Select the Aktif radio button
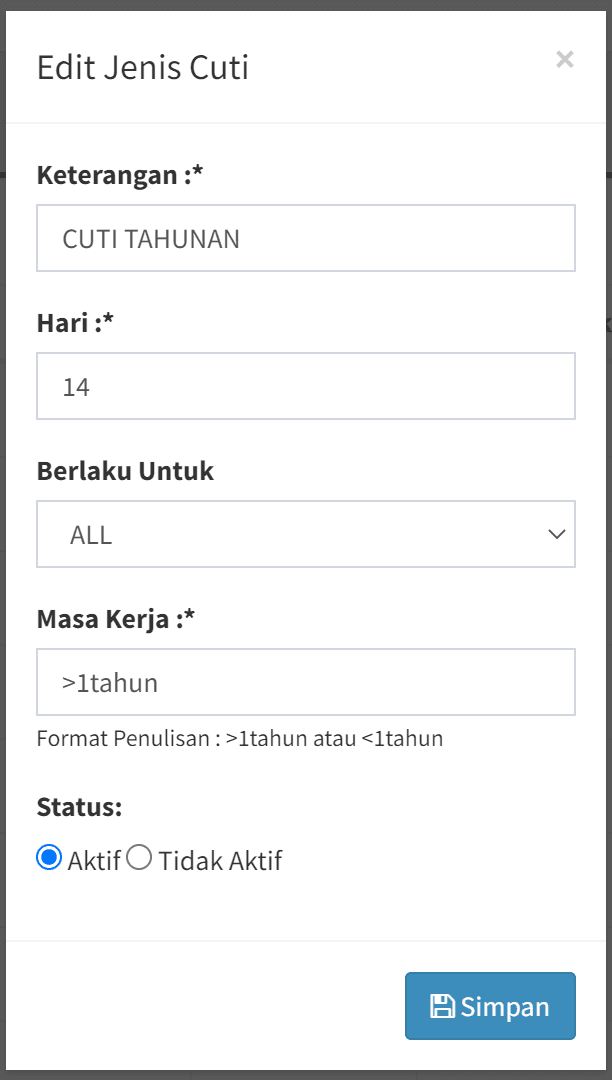Image resolution: width=612 pixels, height=1080 pixels. (x=49, y=858)
